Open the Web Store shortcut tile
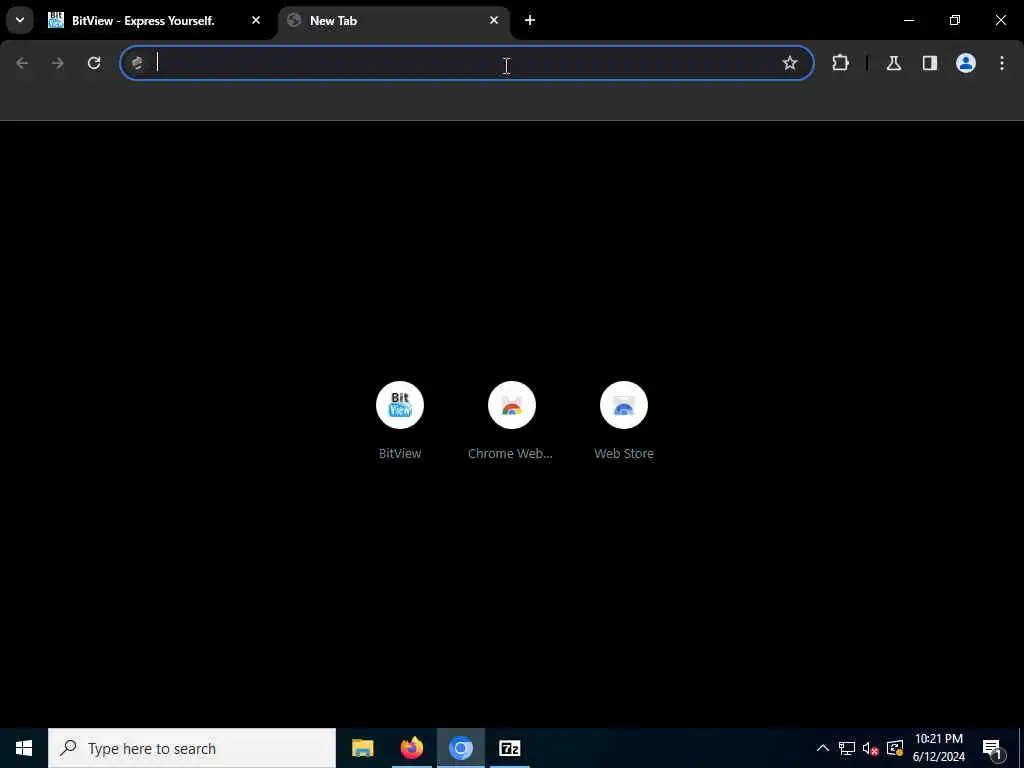Viewport: 1024px width, 768px height. 624,421
